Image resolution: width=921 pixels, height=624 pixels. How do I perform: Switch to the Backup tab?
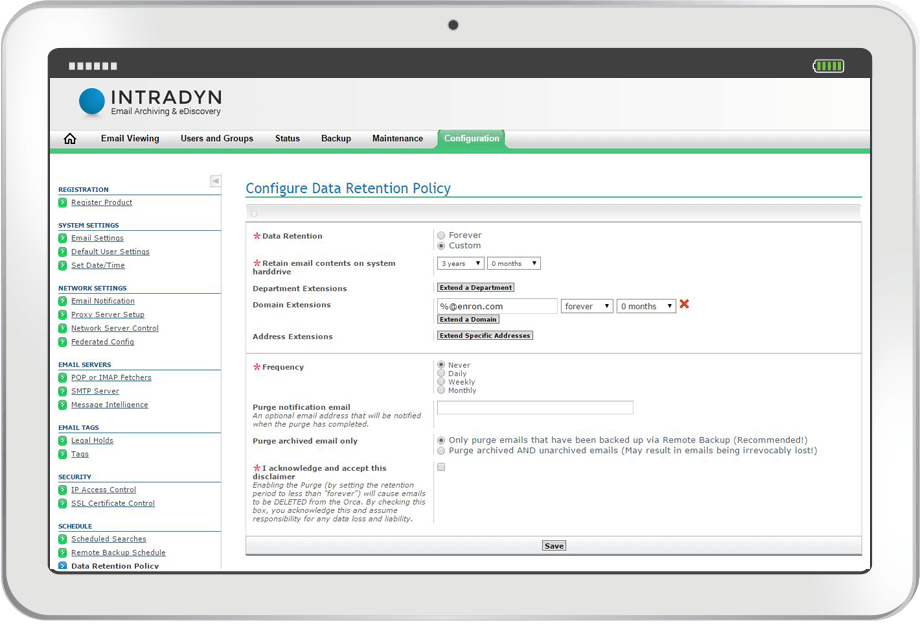click(336, 138)
